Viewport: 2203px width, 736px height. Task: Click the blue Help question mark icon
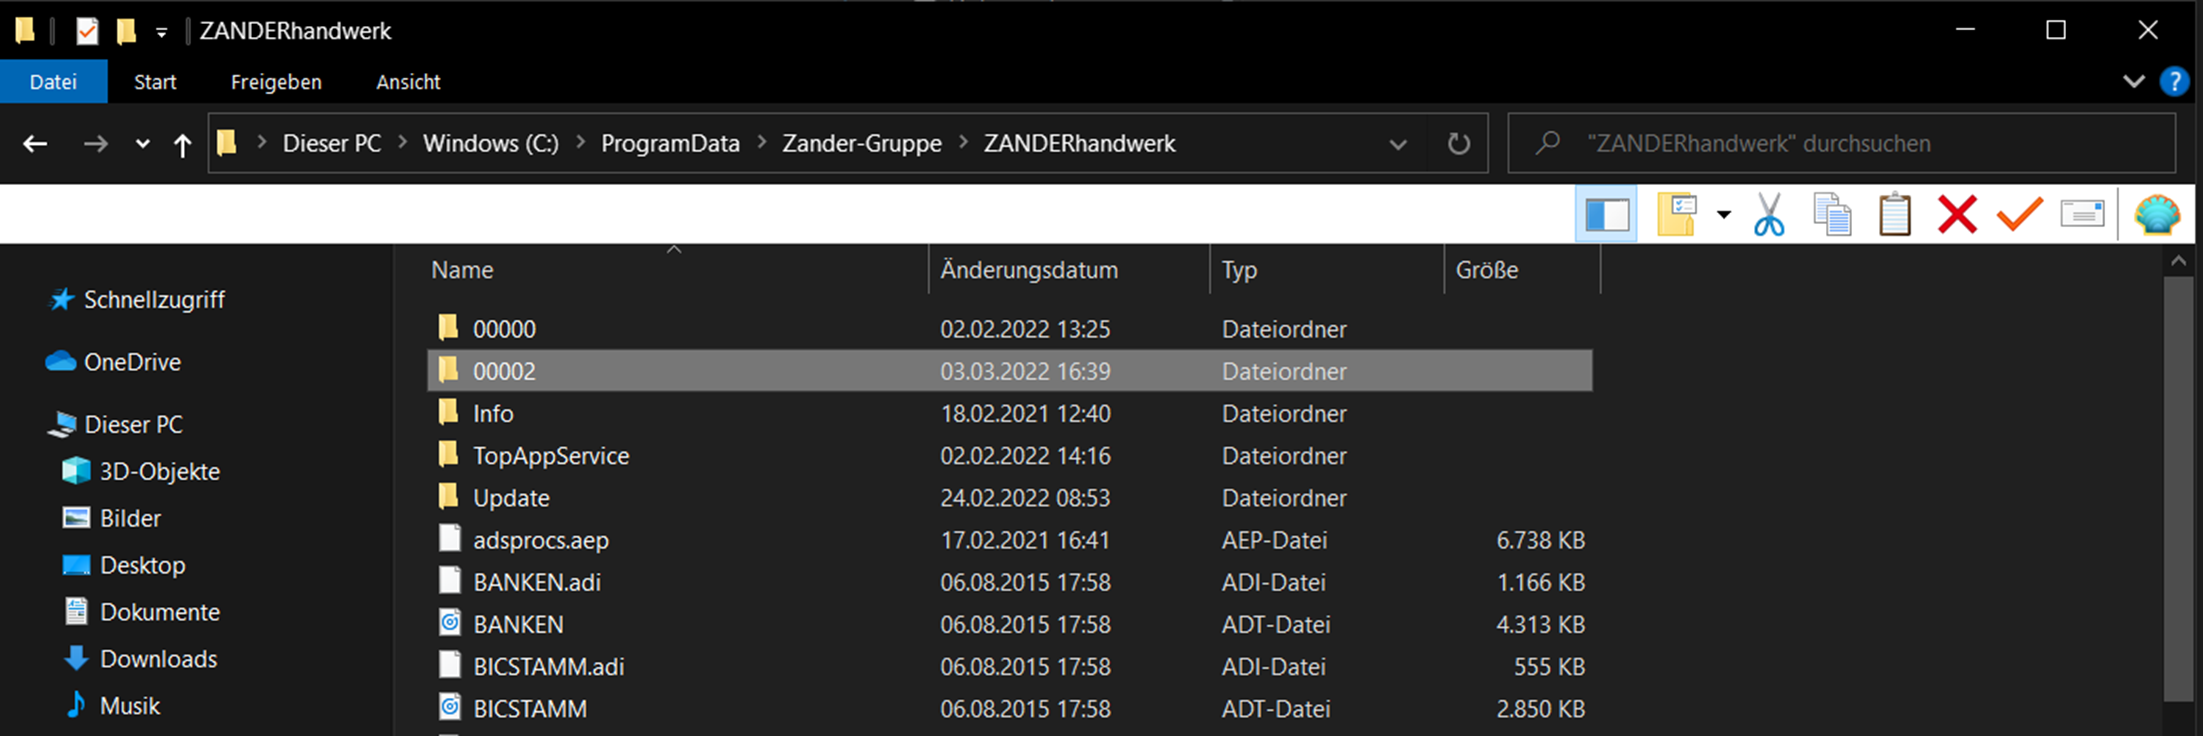coord(2174,81)
